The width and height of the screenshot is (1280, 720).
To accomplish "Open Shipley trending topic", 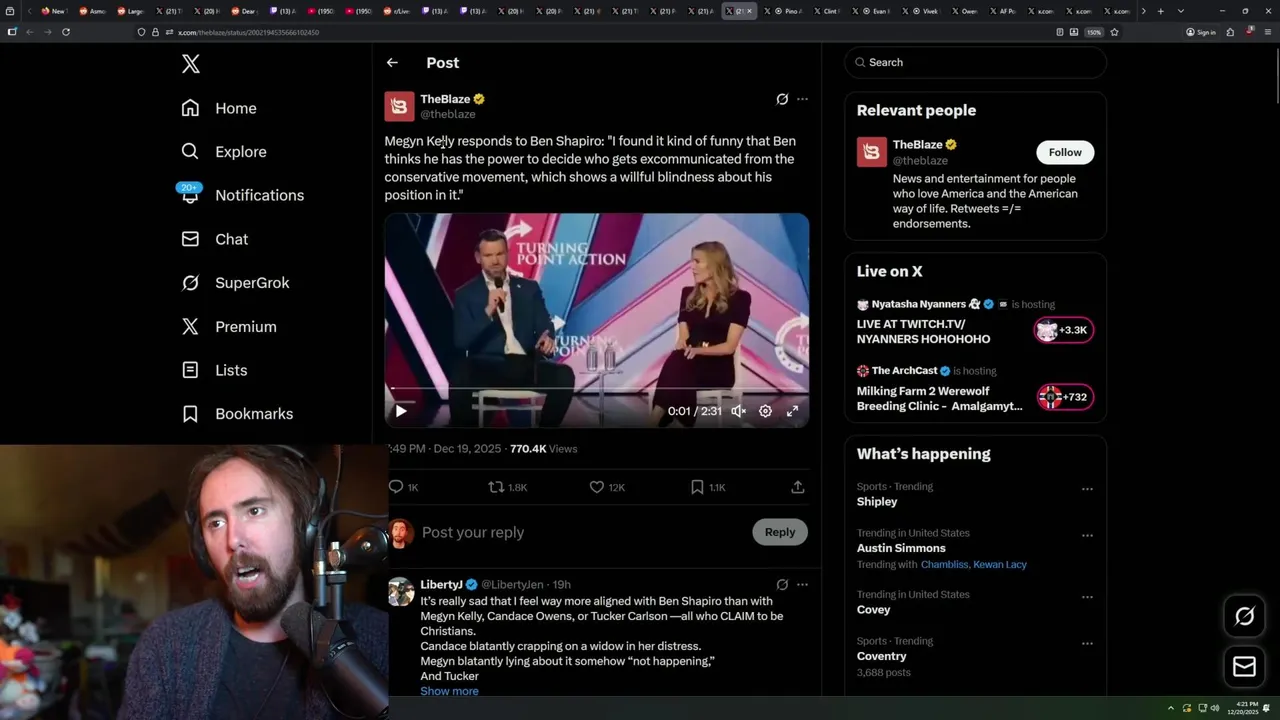I will click(877, 502).
